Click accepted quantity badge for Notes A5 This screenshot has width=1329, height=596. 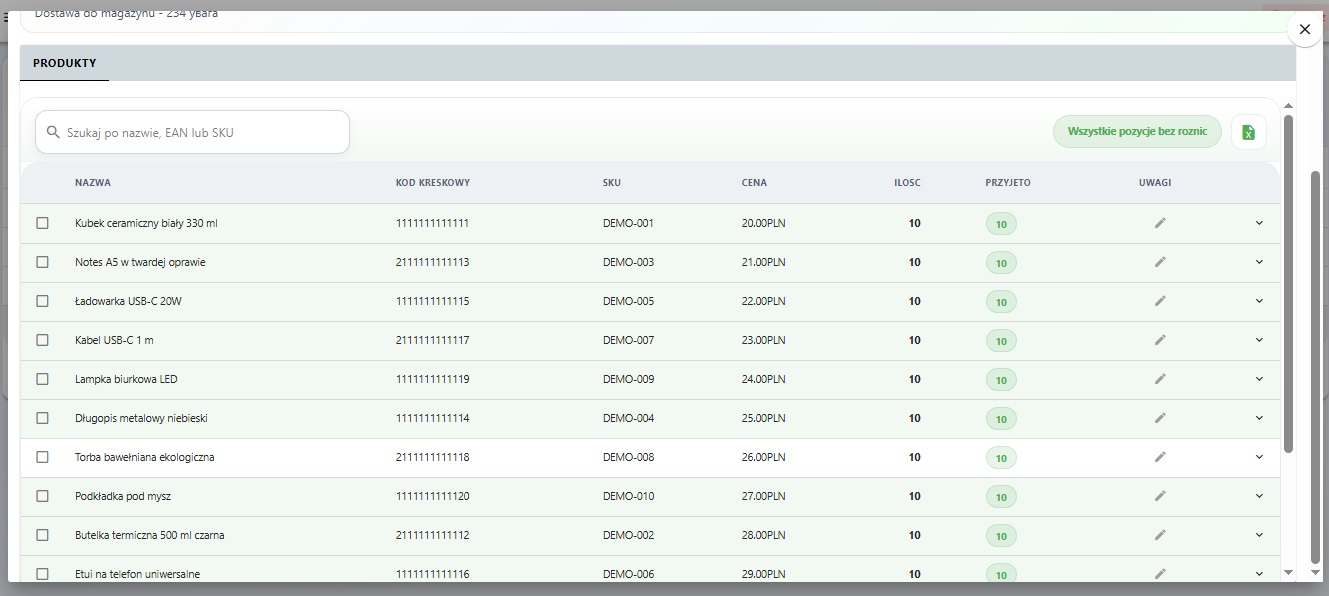point(1001,263)
